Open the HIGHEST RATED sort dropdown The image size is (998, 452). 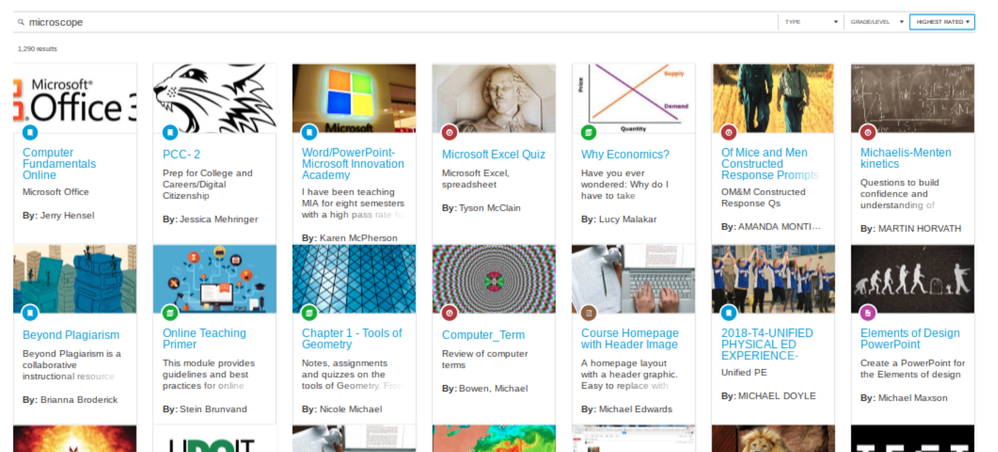pyautogui.click(x=942, y=22)
